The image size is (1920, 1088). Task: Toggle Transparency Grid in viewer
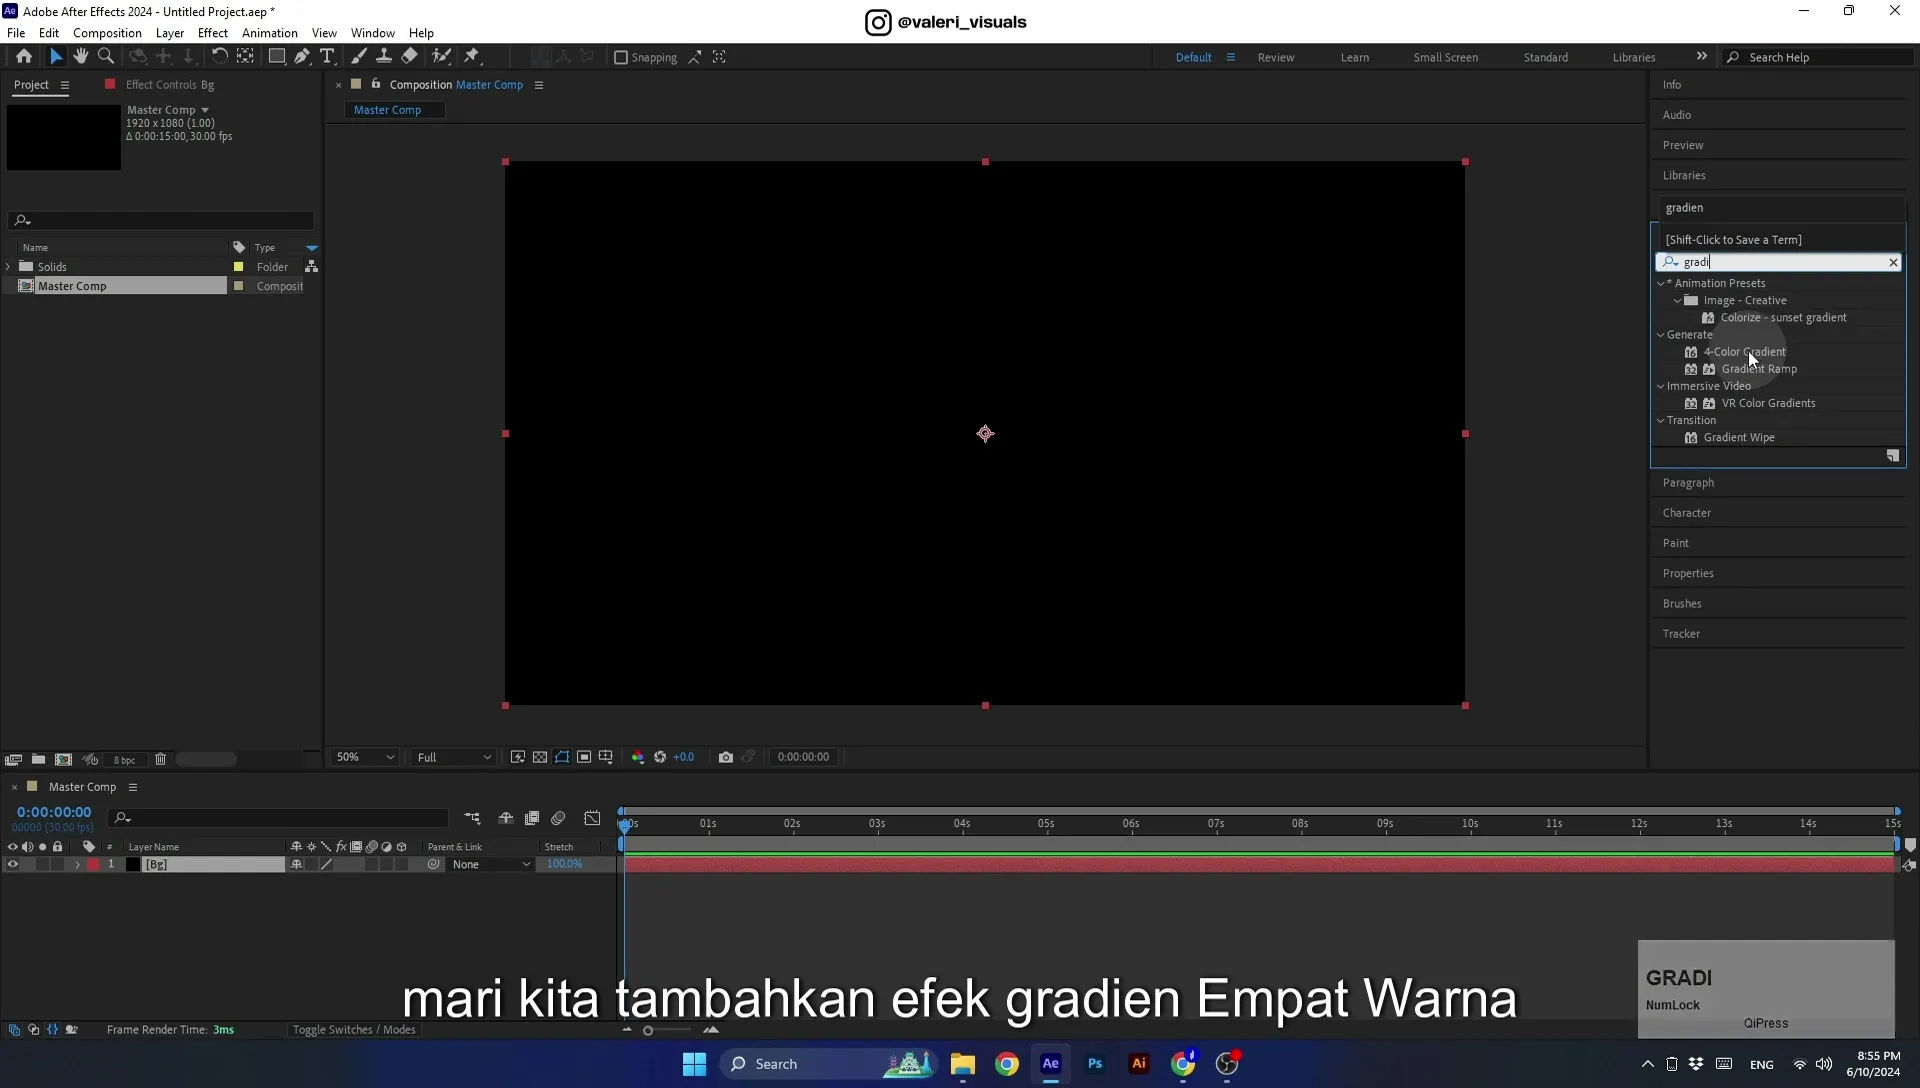pos(540,757)
